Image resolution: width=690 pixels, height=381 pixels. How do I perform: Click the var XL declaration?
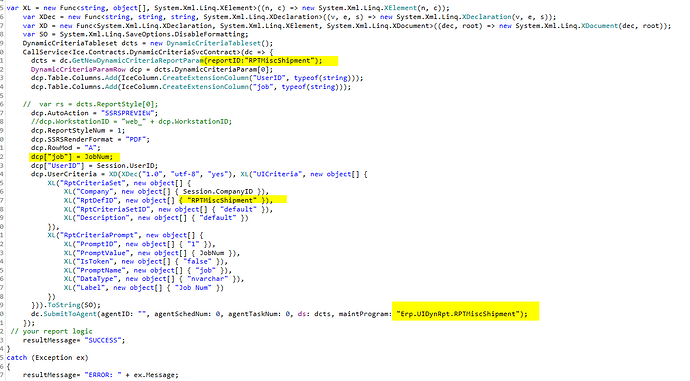pos(18,8)
